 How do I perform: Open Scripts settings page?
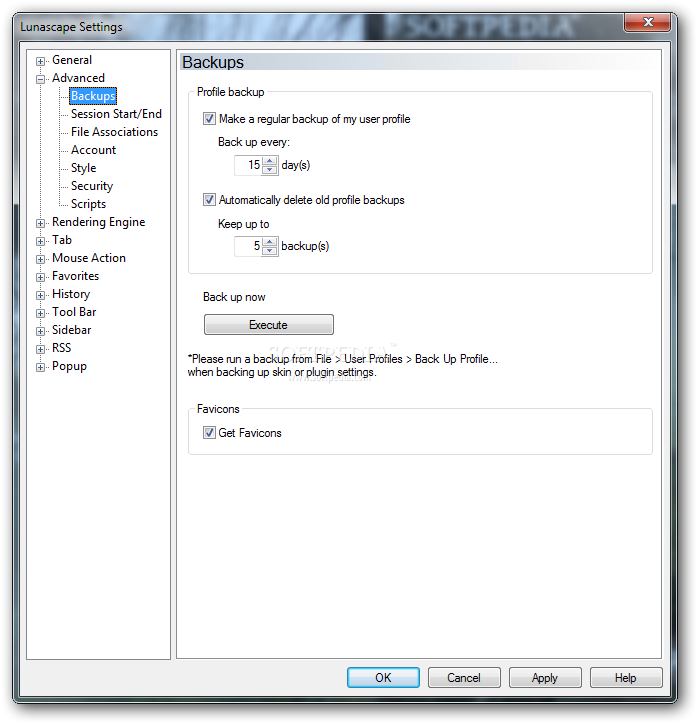coord(88,204)
